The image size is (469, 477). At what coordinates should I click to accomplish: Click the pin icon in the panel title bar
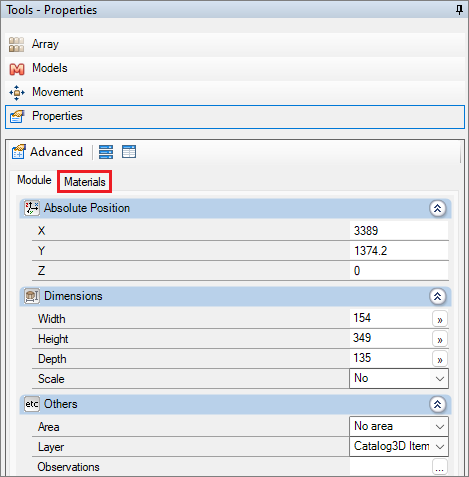pos(459,10)
